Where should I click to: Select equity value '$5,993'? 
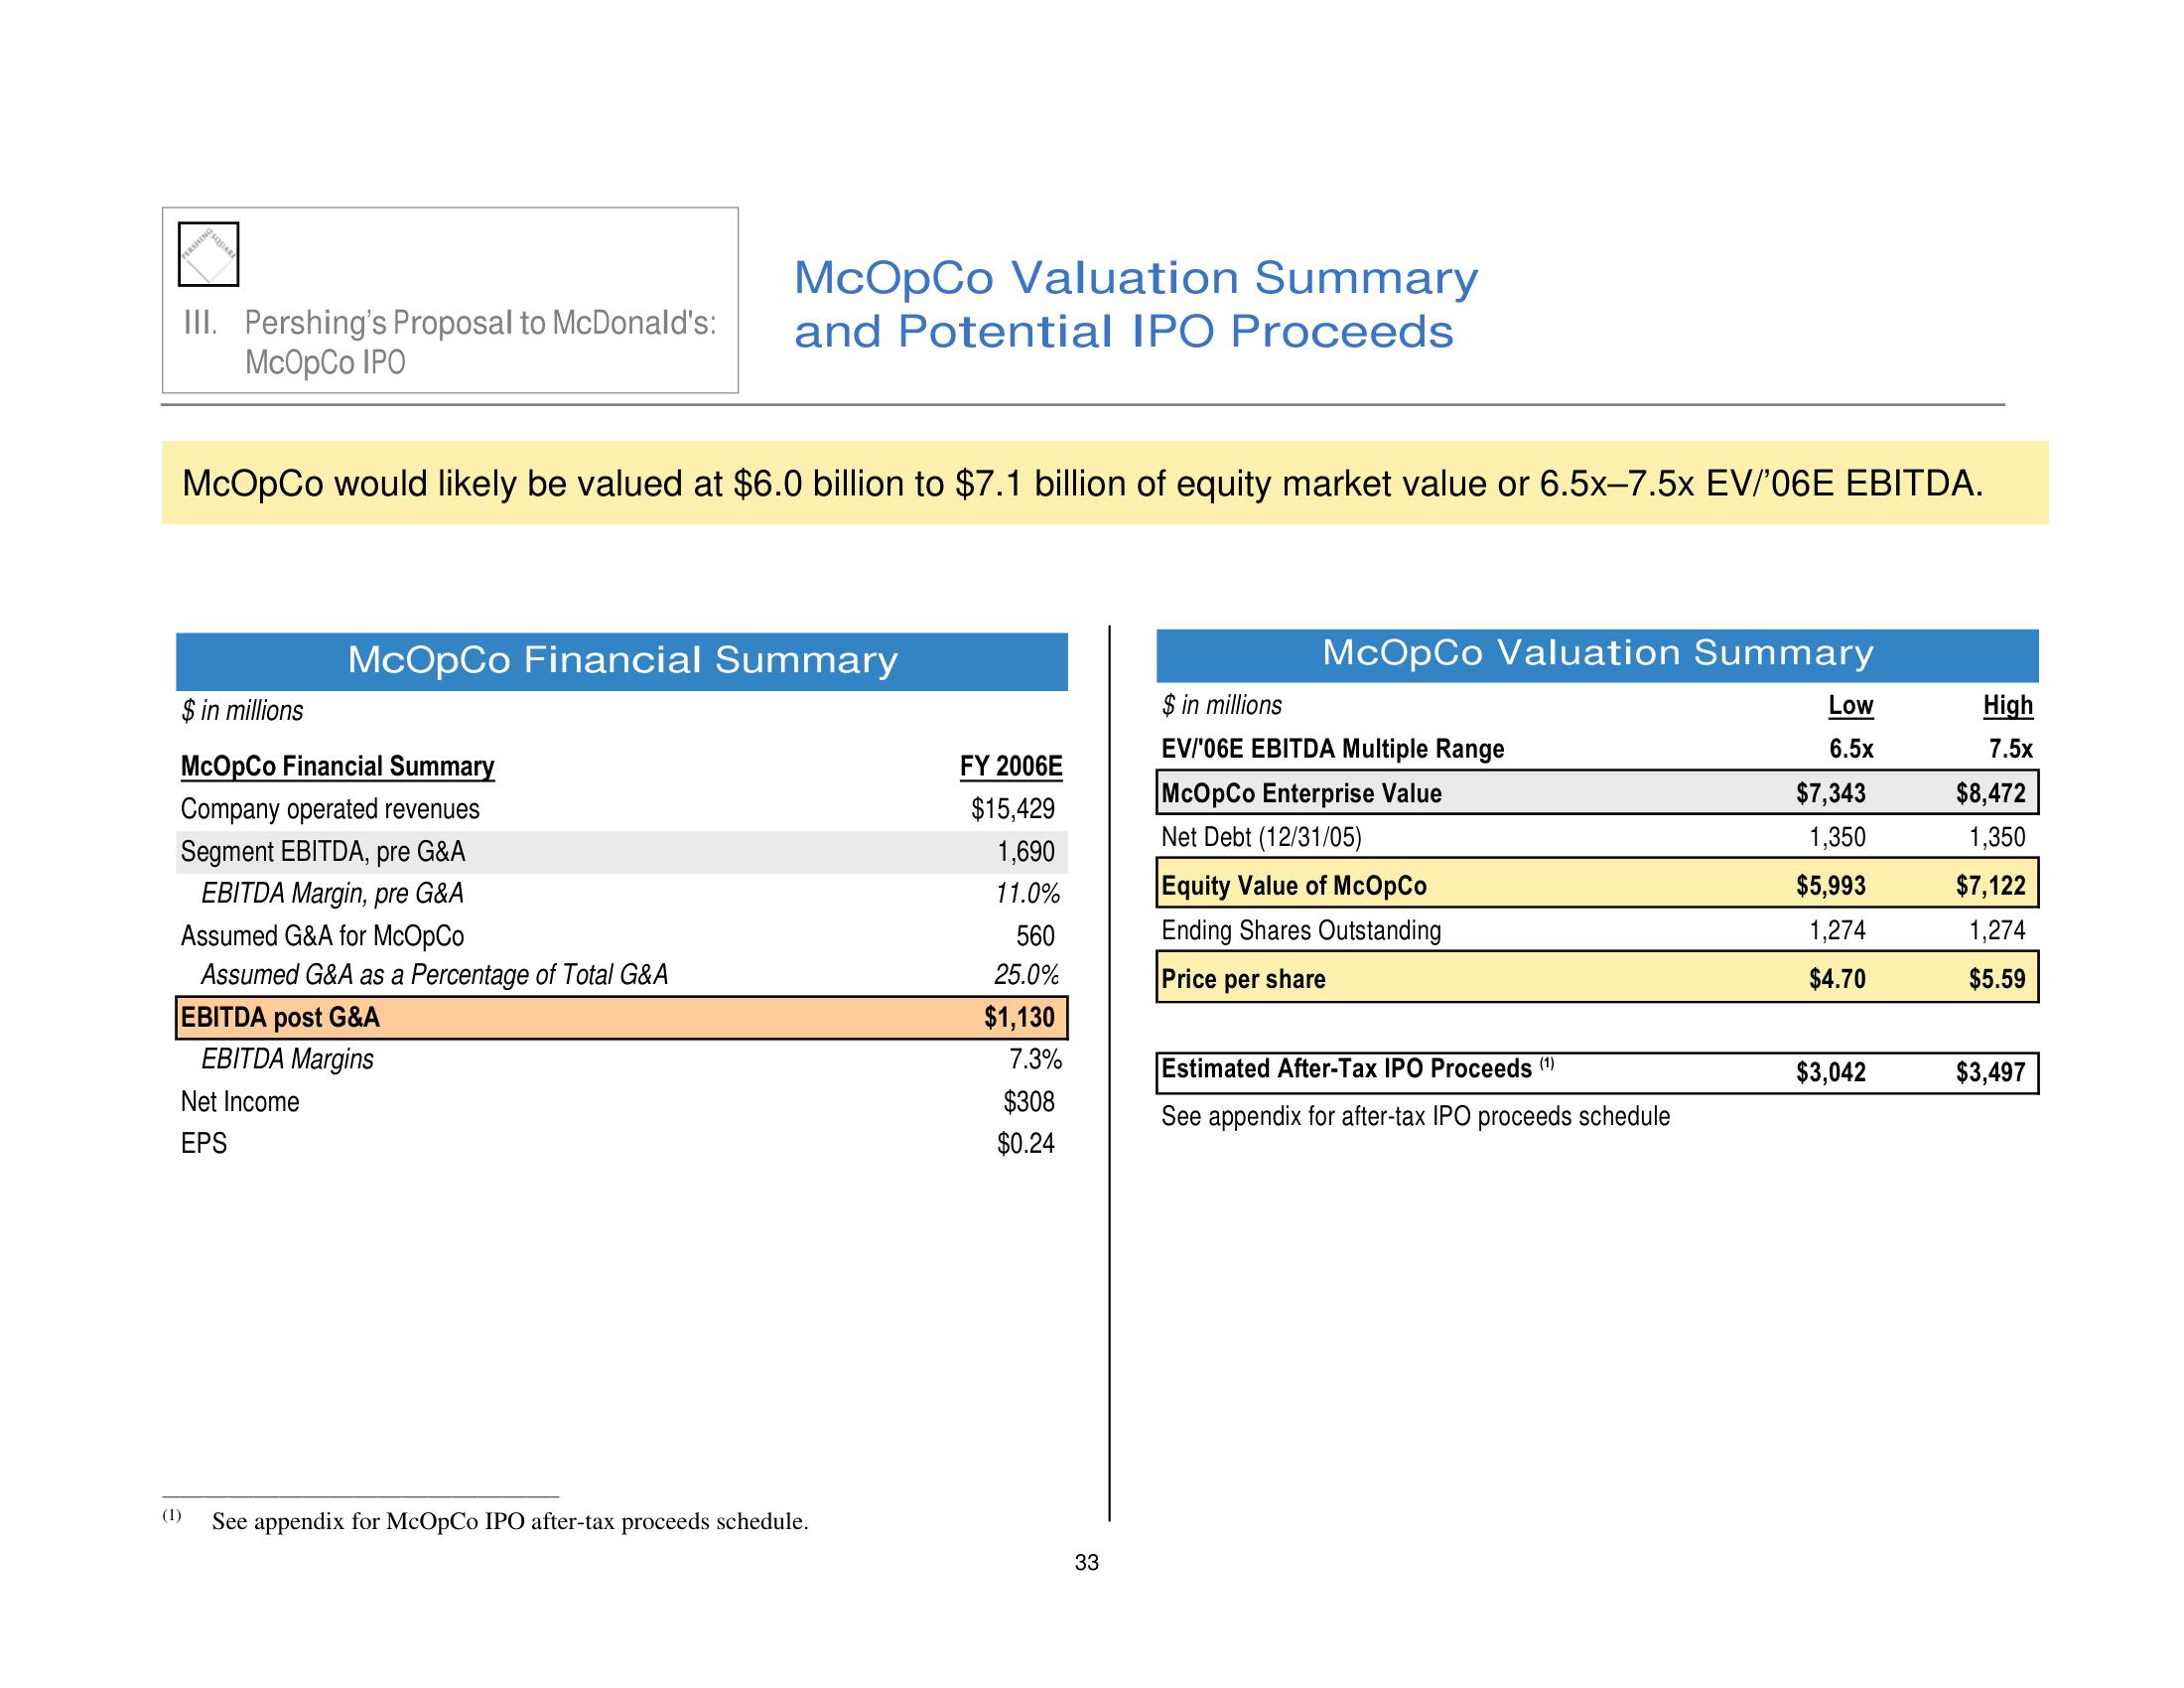(x=1831, y=886)
